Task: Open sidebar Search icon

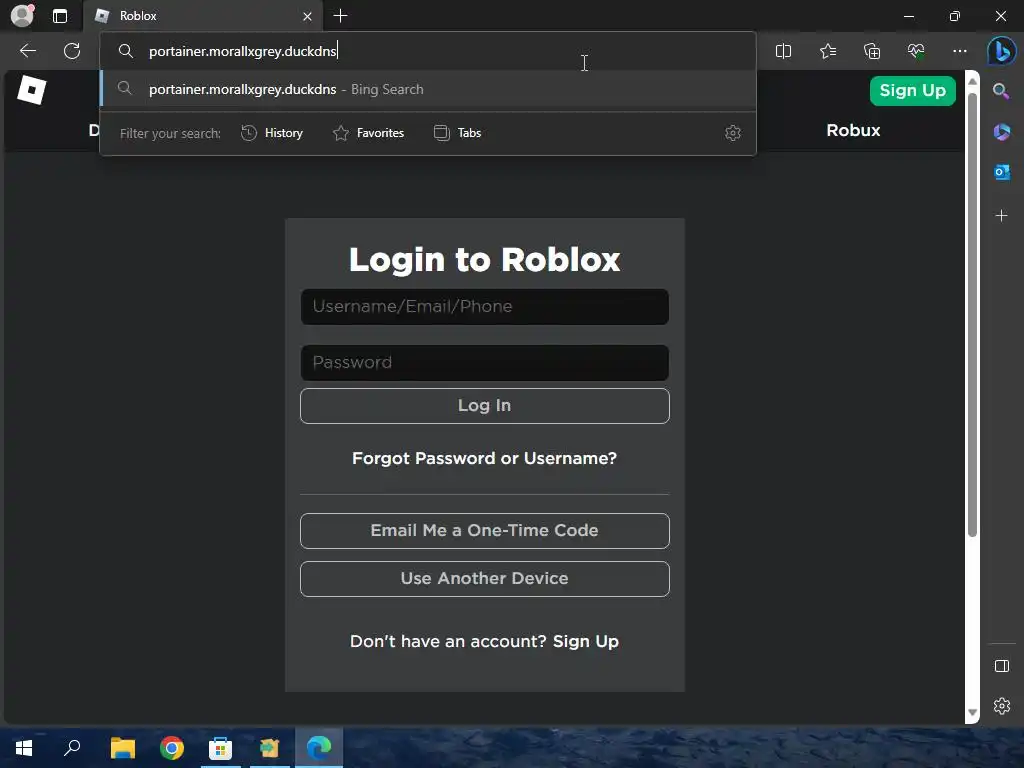Action: click(x=1001, y=91)
